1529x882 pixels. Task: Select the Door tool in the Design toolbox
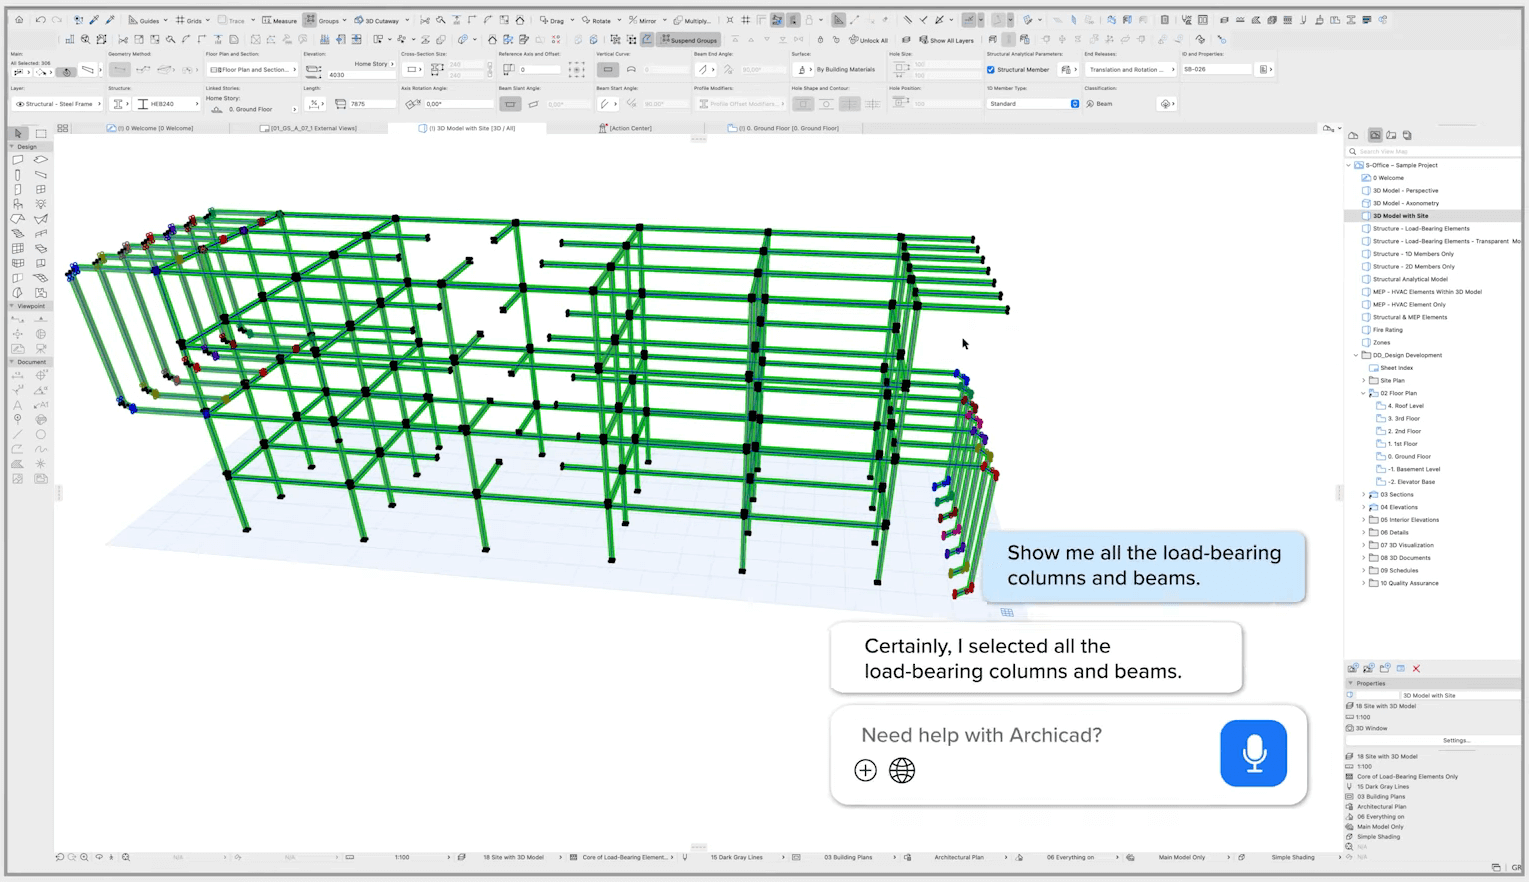point(18,189)
